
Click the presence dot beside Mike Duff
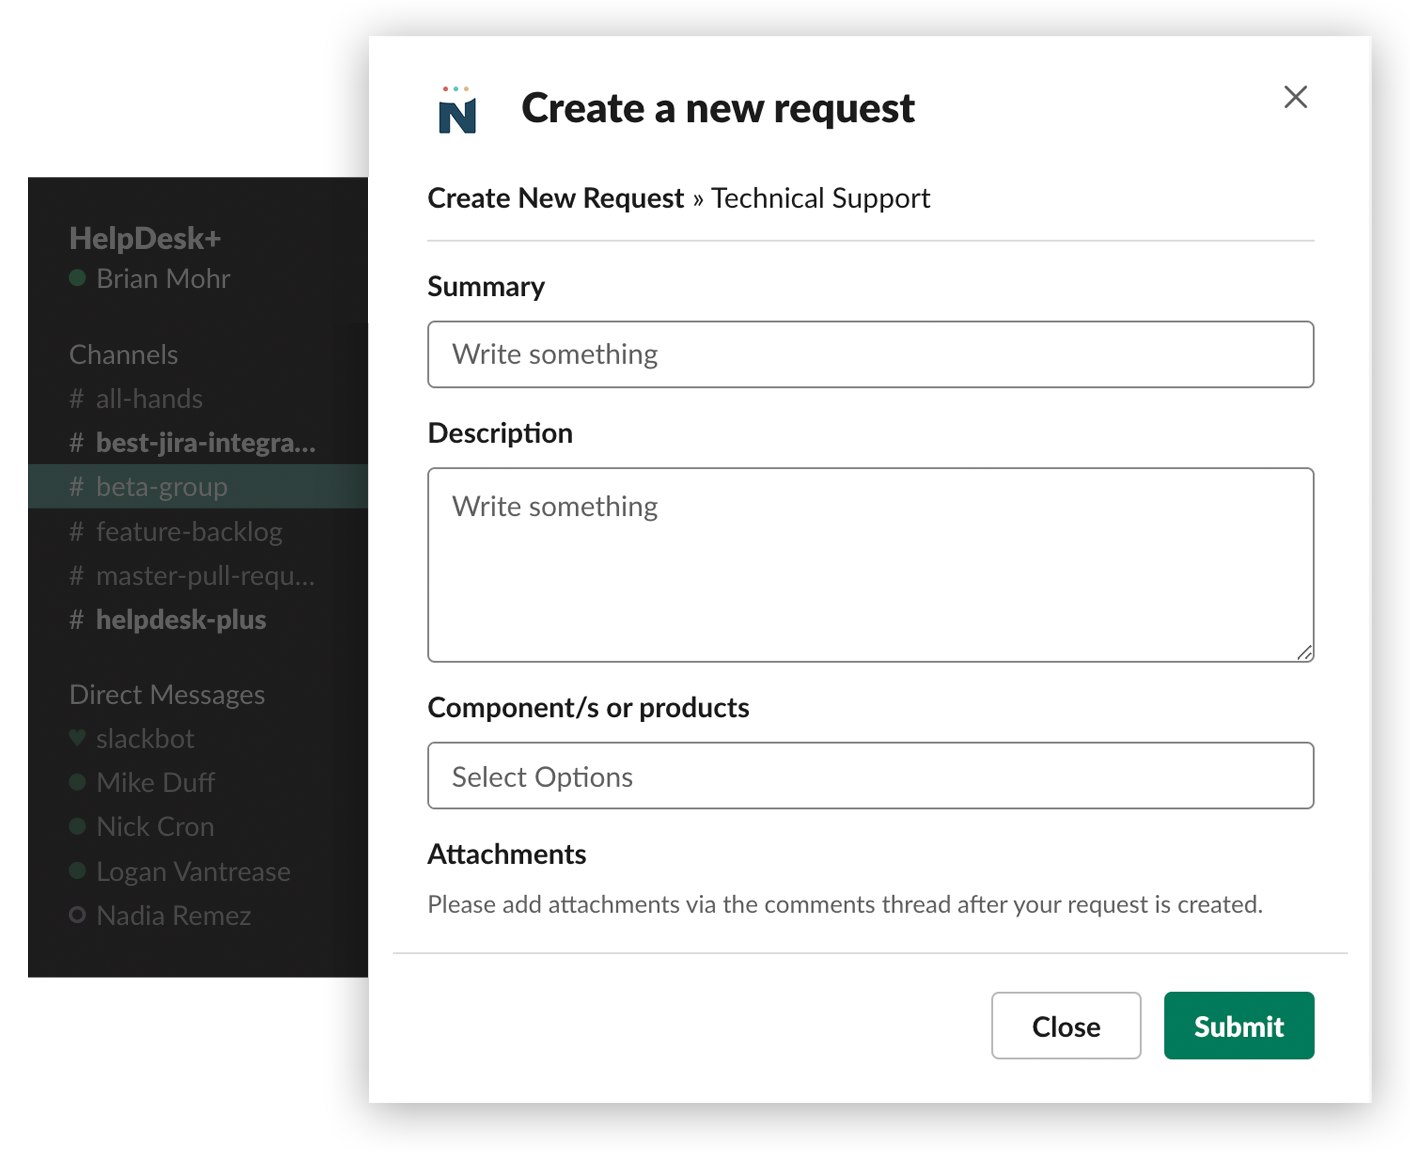[78, 782]
